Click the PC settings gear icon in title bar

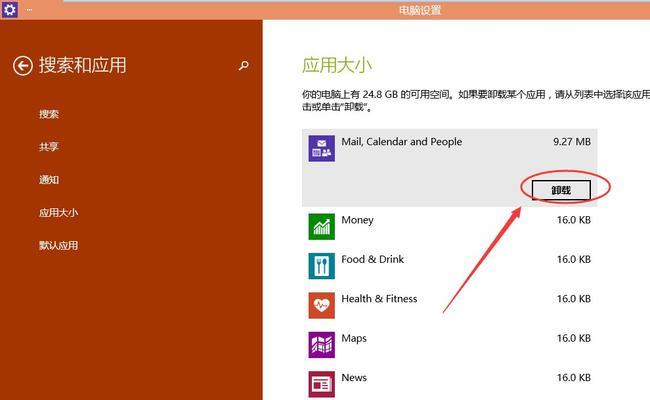(x=10, y=9)
